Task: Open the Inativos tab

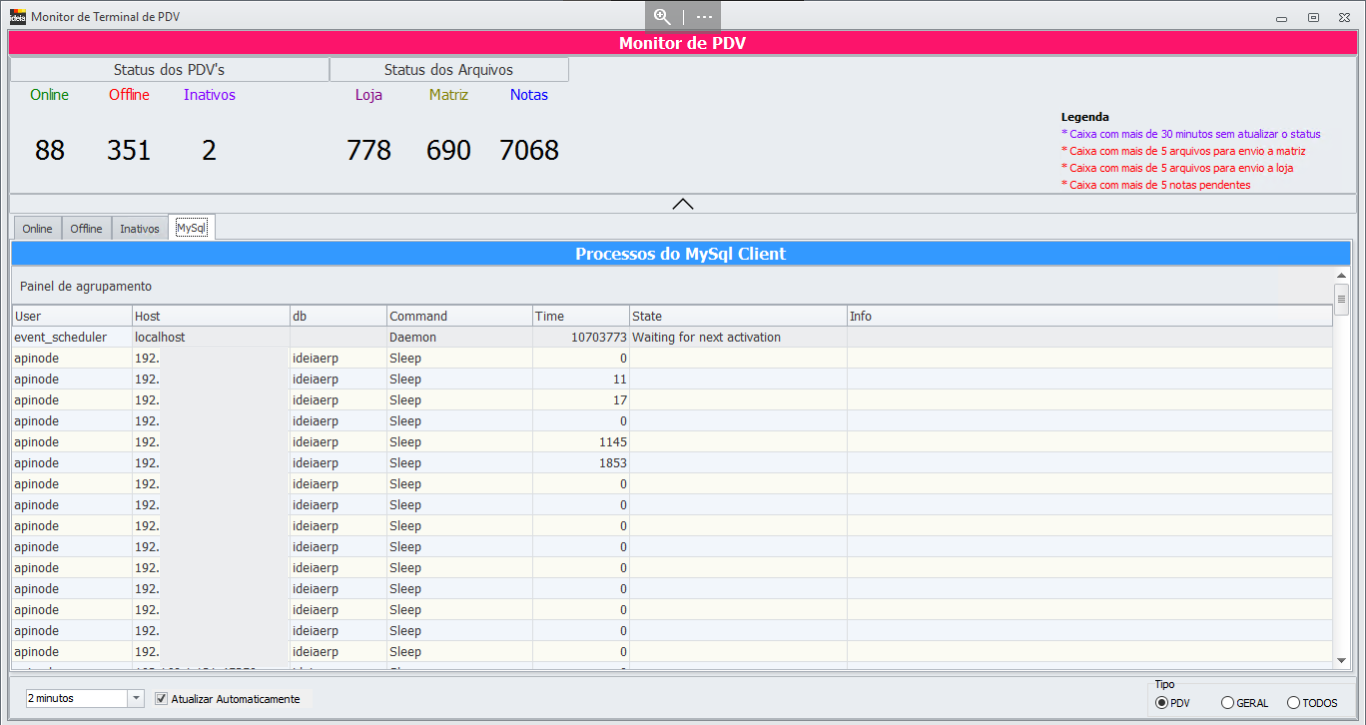Action: point(139,229)
